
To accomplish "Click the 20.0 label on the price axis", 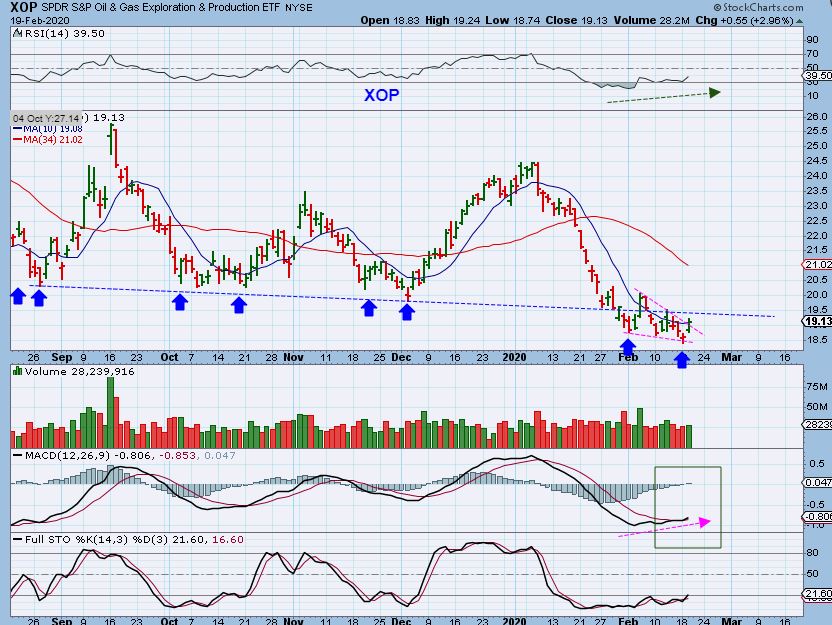I will pos(817,295).
